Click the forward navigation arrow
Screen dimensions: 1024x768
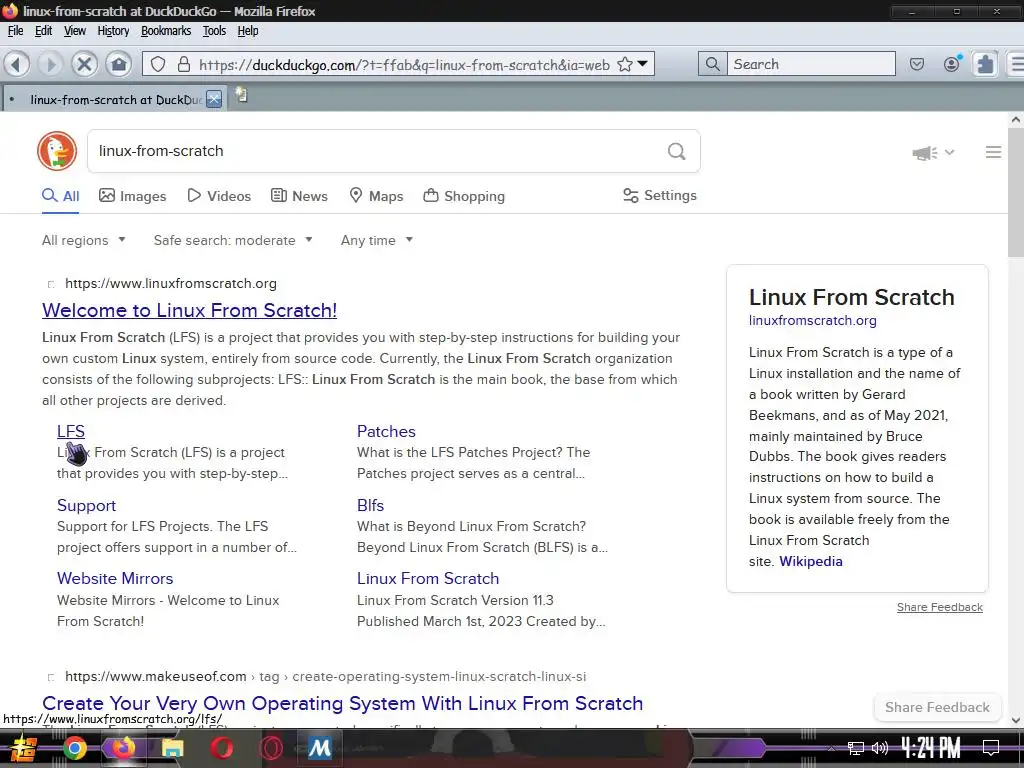50,64
